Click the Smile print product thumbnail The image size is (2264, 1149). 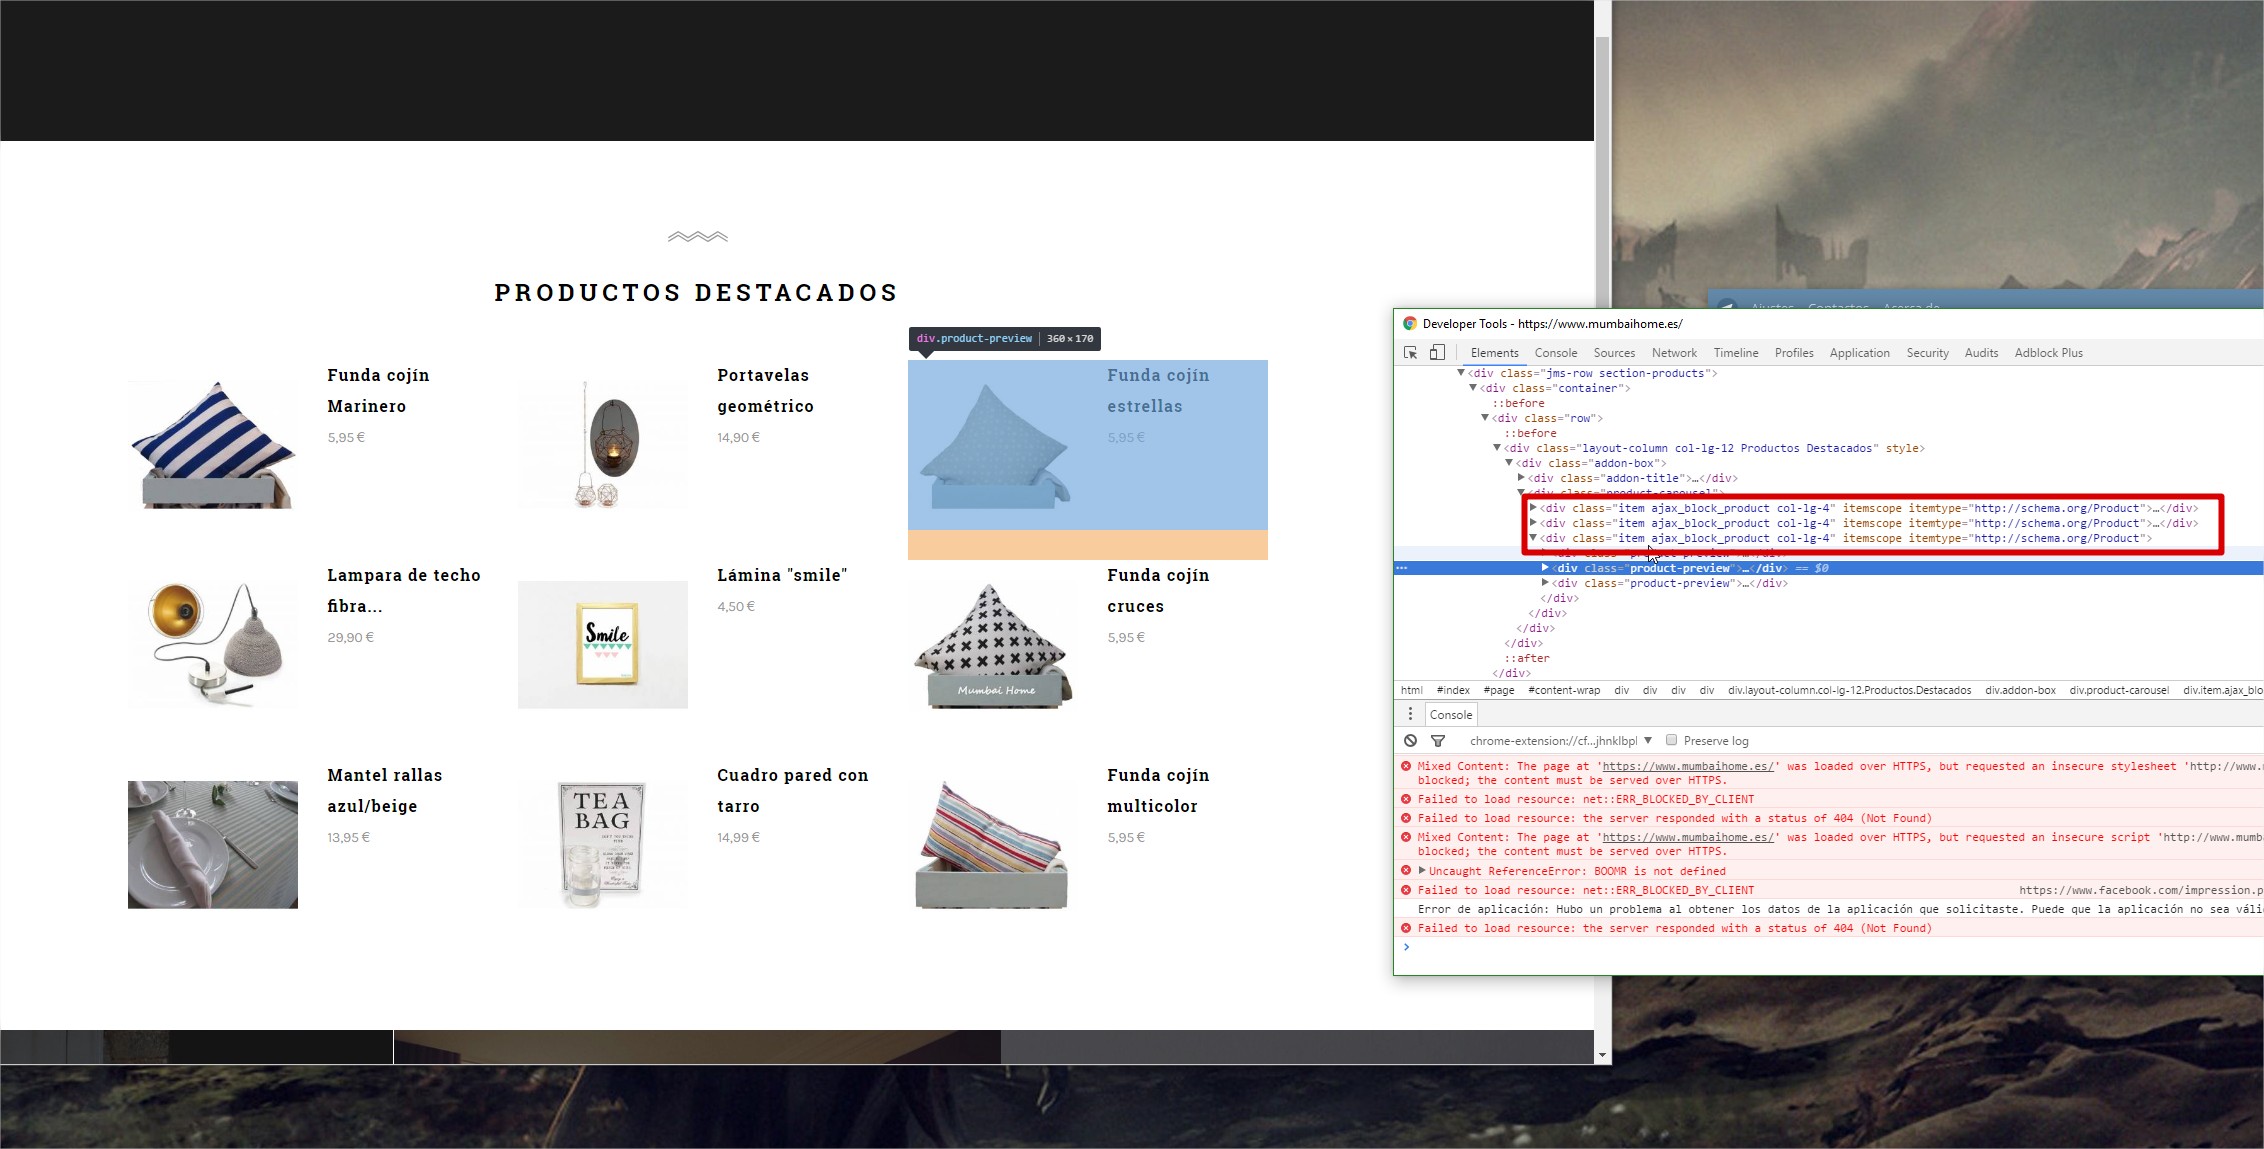point(603,644)
